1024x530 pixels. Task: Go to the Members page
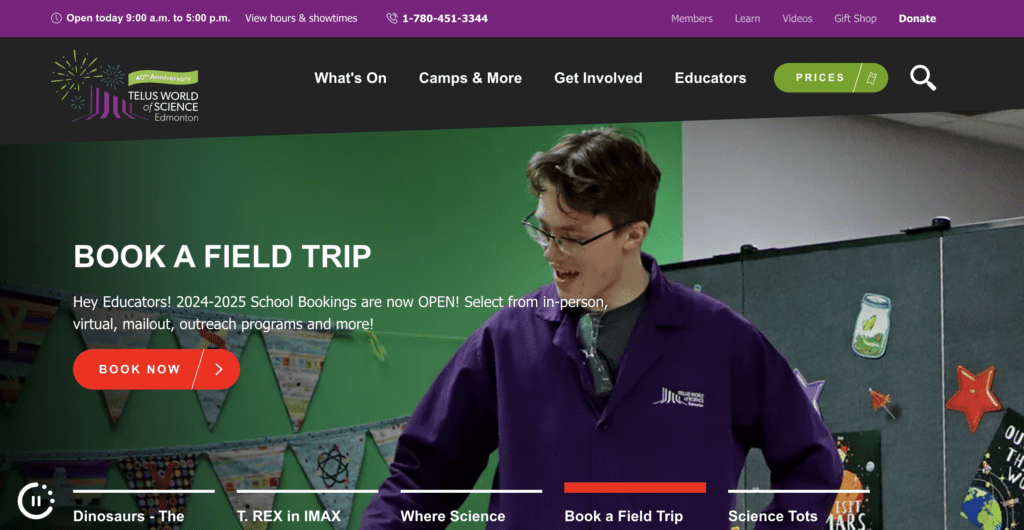pyautogui.click(x=692, y=18)
